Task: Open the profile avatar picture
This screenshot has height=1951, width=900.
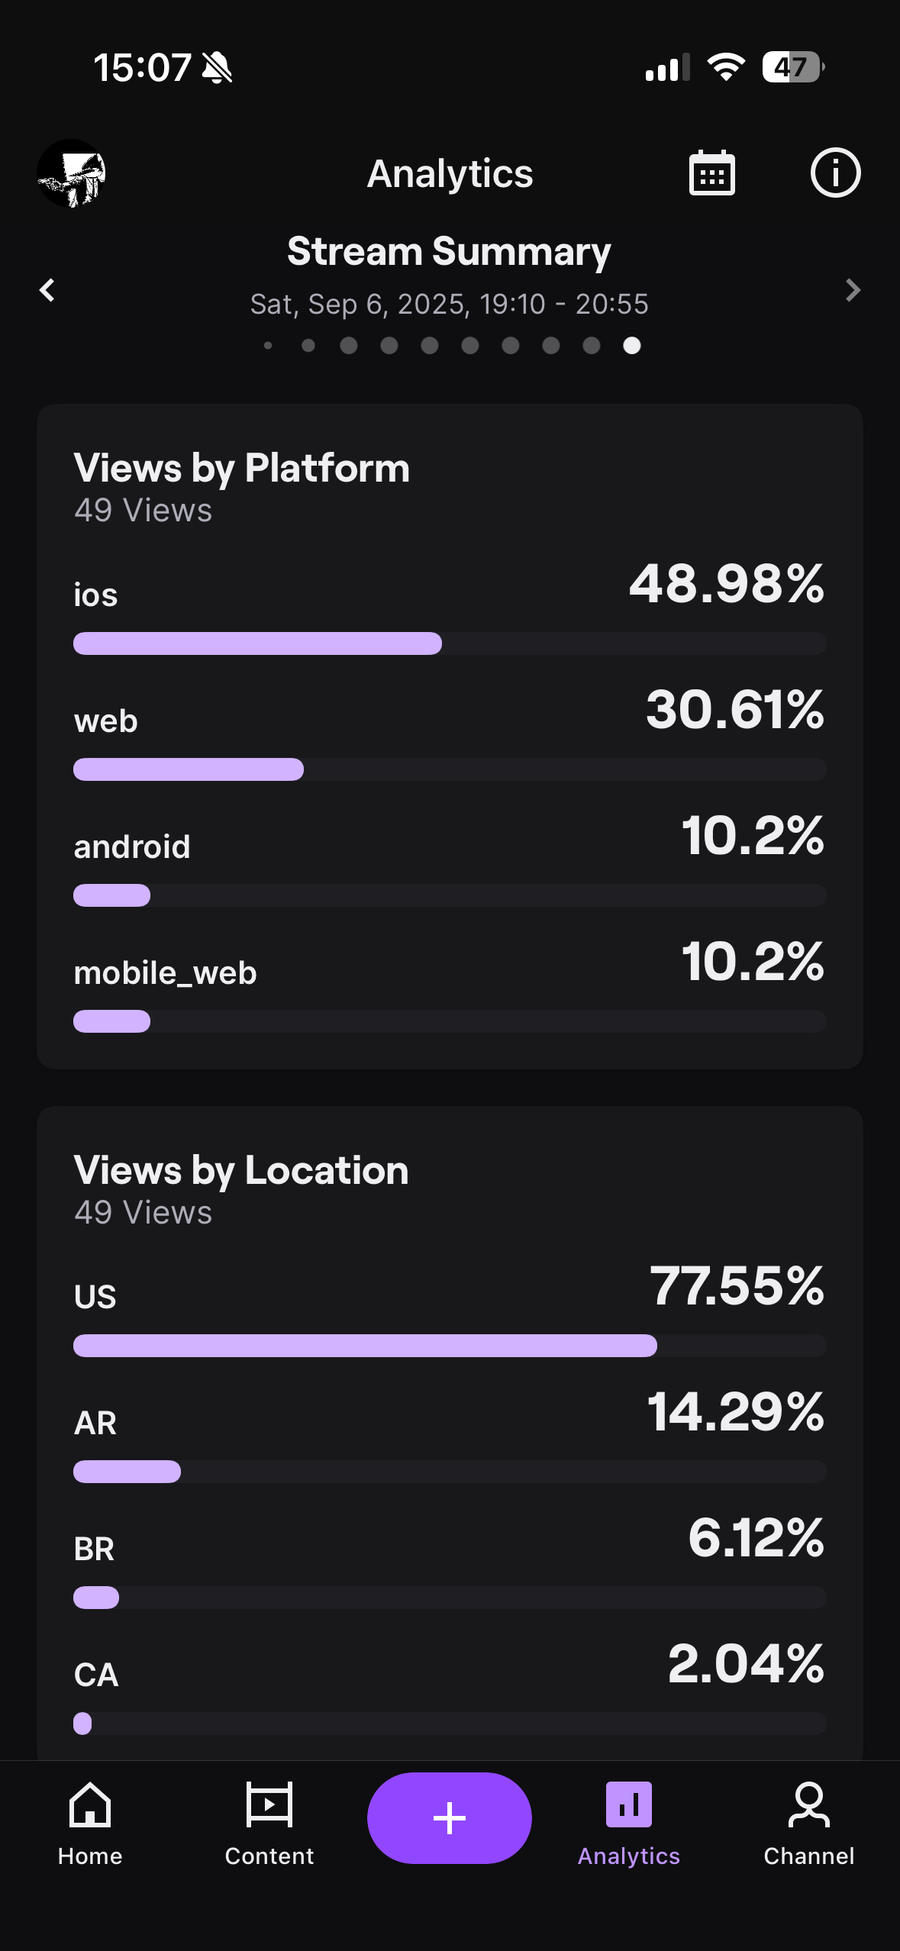Action: point(72,174)
